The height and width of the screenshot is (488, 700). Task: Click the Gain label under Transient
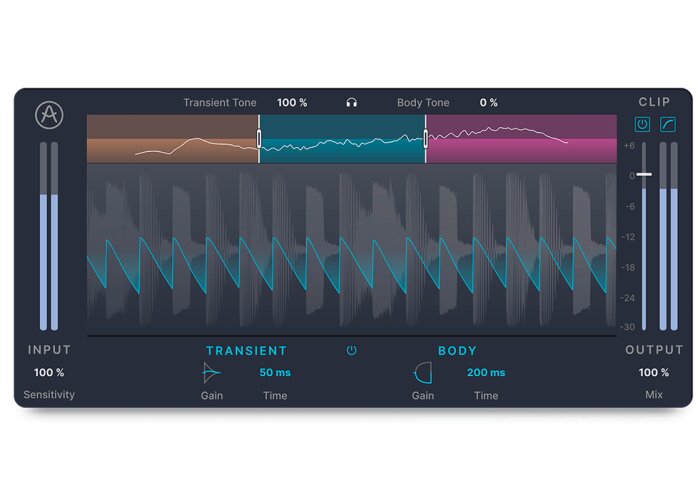tap(212, 396)
